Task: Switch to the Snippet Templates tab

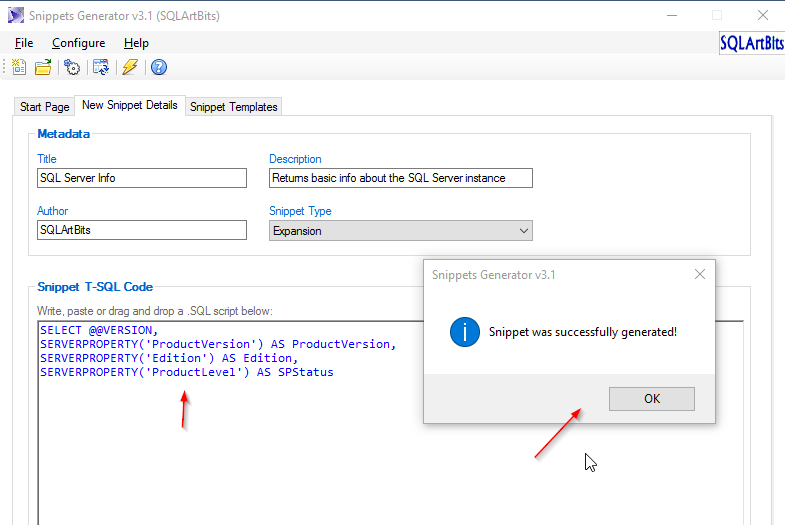Action: (234, 107)
